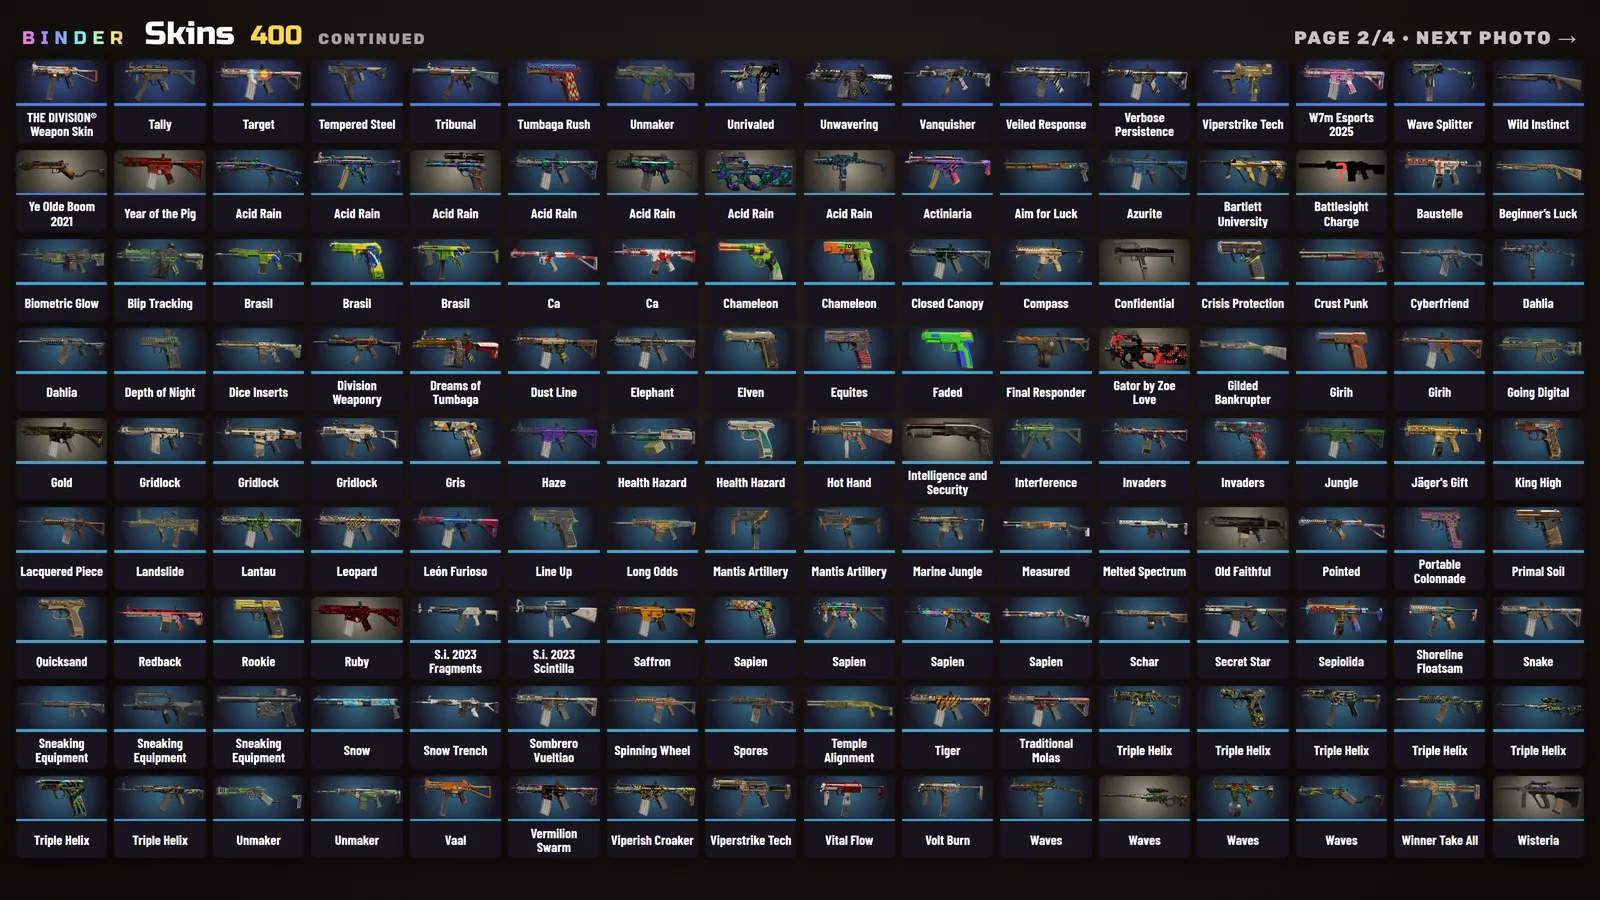Select the 'Crisis Protection' label
Image resolution: width=1600 pixels, height=900 pixels.
(1242, 304)
